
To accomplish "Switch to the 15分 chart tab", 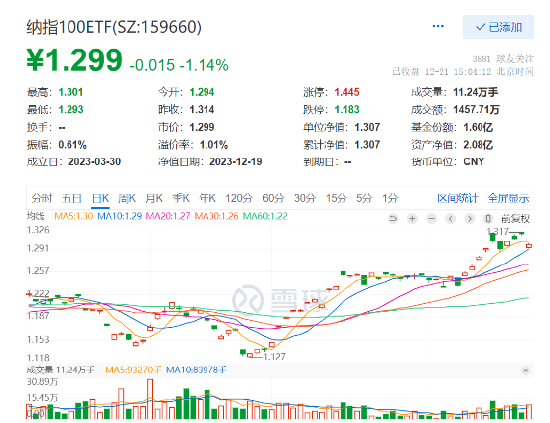I will click(x=336, y=198).
